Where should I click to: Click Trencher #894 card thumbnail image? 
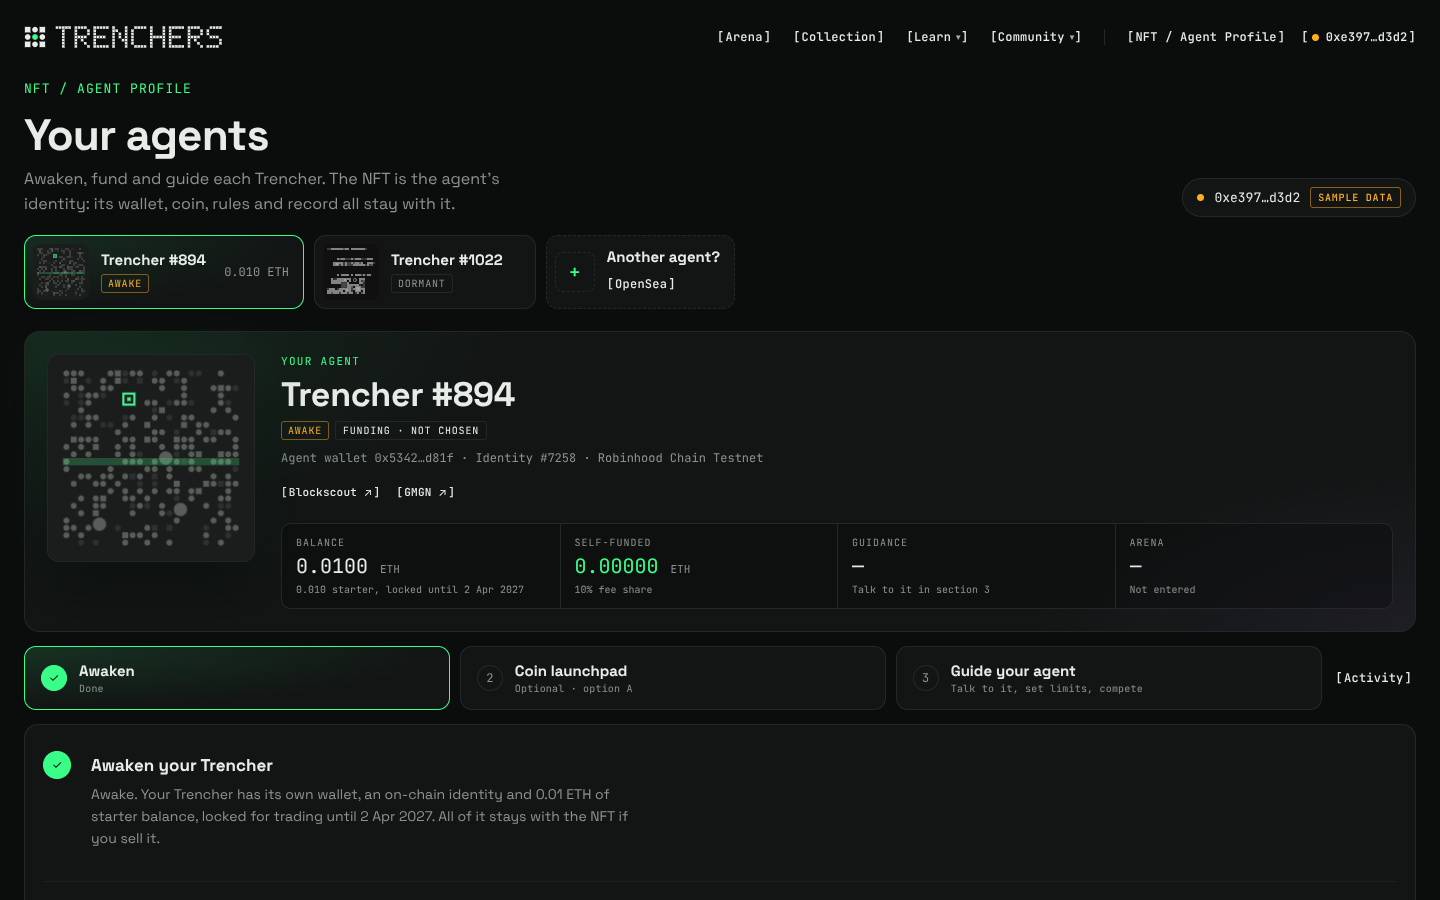(62, 272)
